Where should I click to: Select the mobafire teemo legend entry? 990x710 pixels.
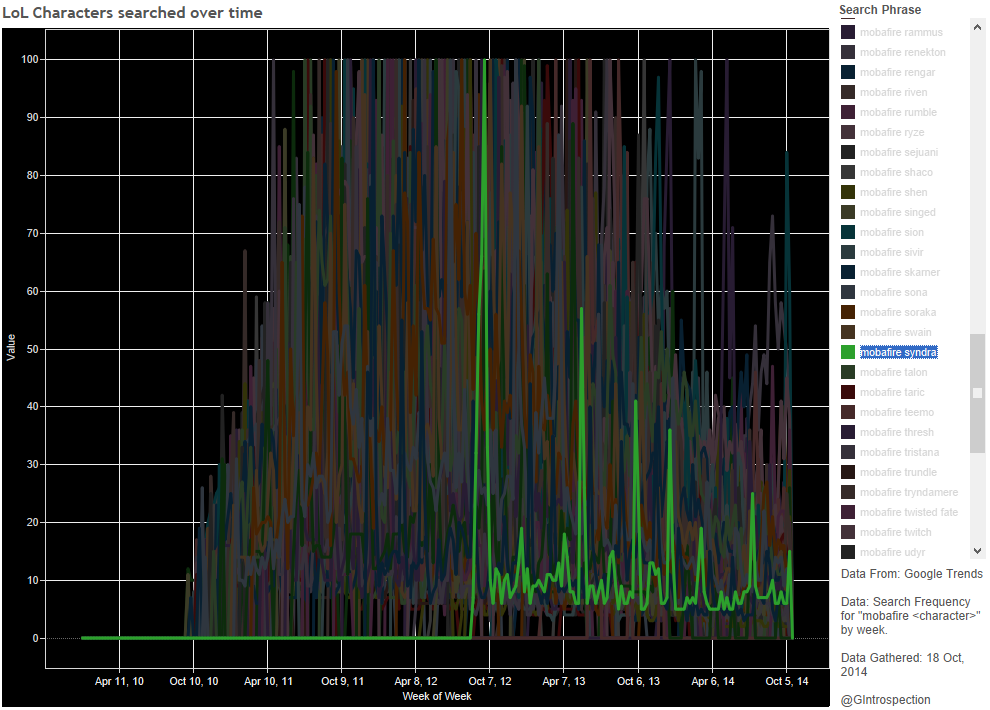[896, 412]
